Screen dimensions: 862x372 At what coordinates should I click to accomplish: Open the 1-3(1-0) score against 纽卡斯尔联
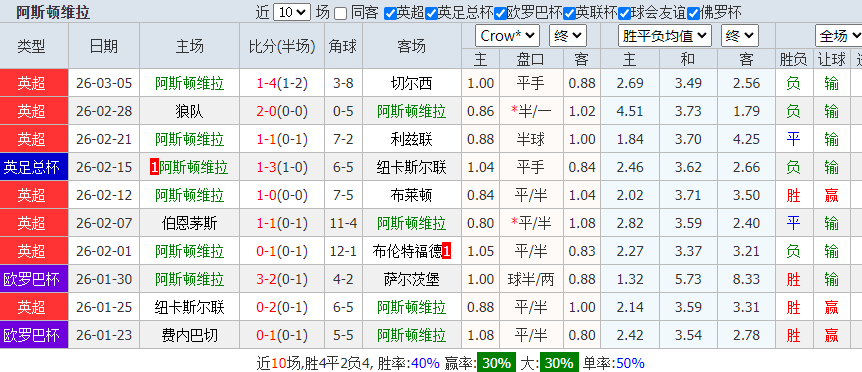(282, 167)
